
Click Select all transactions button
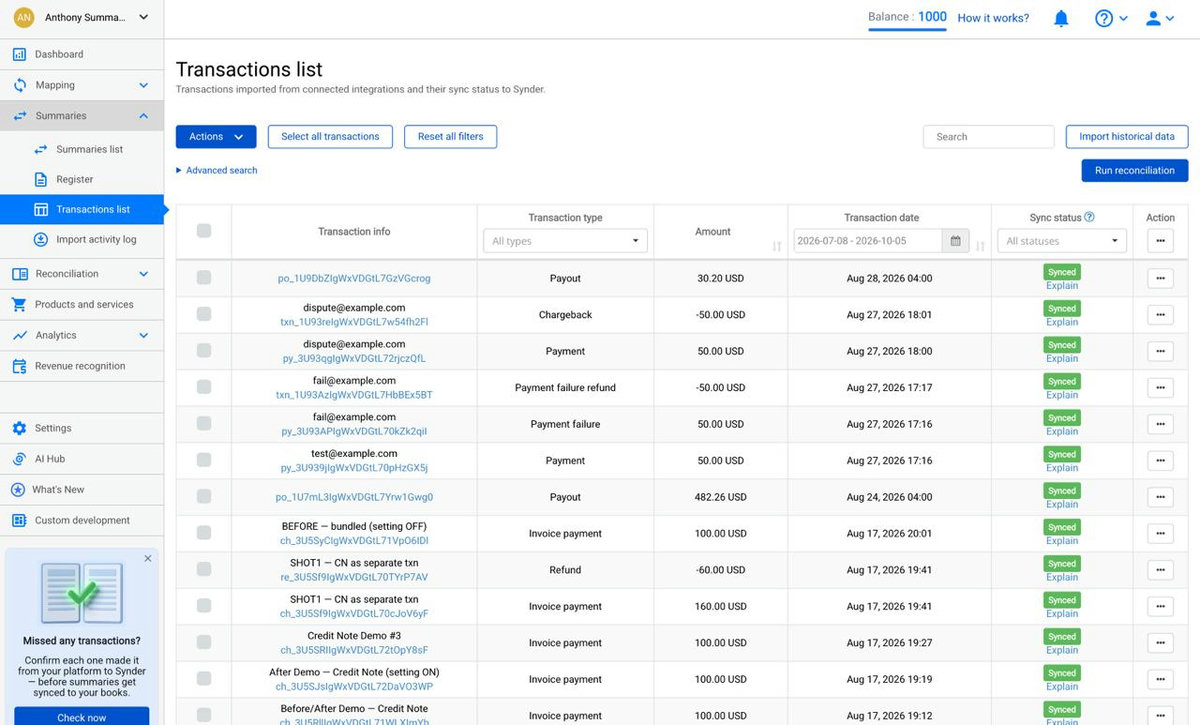click(330, 137)
